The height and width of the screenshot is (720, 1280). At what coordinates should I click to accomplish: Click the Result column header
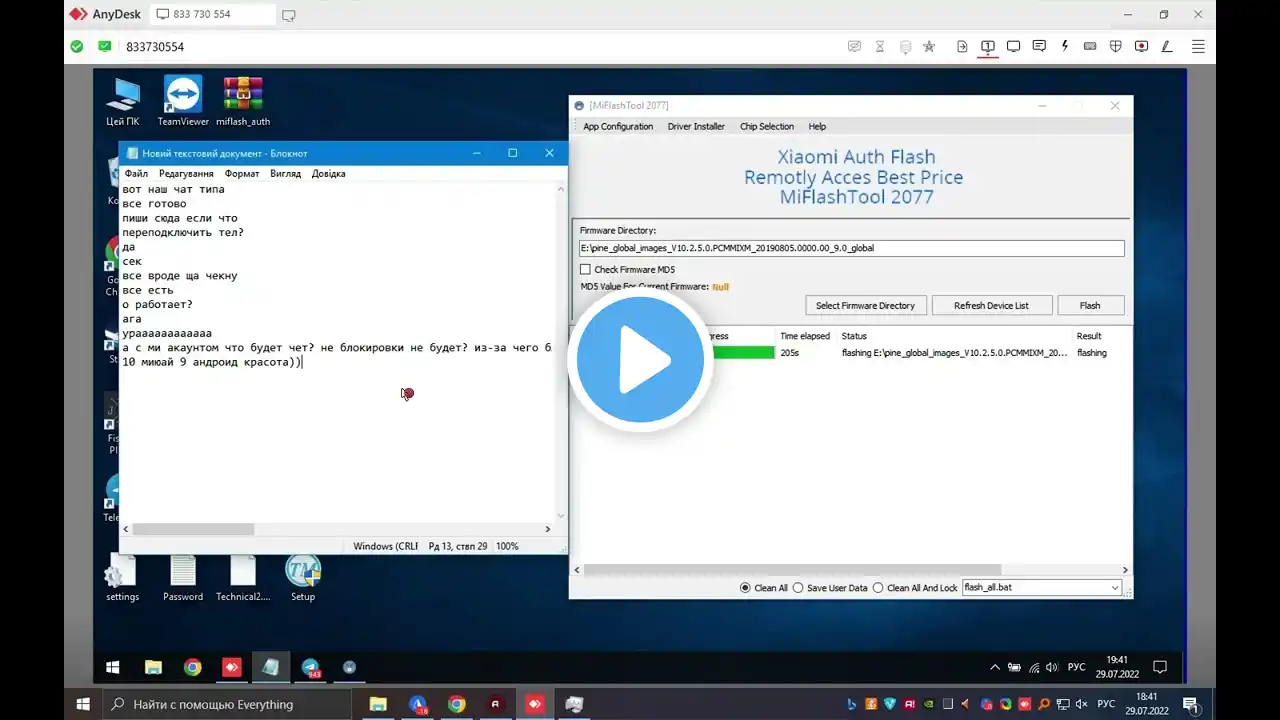[1089, 336]
